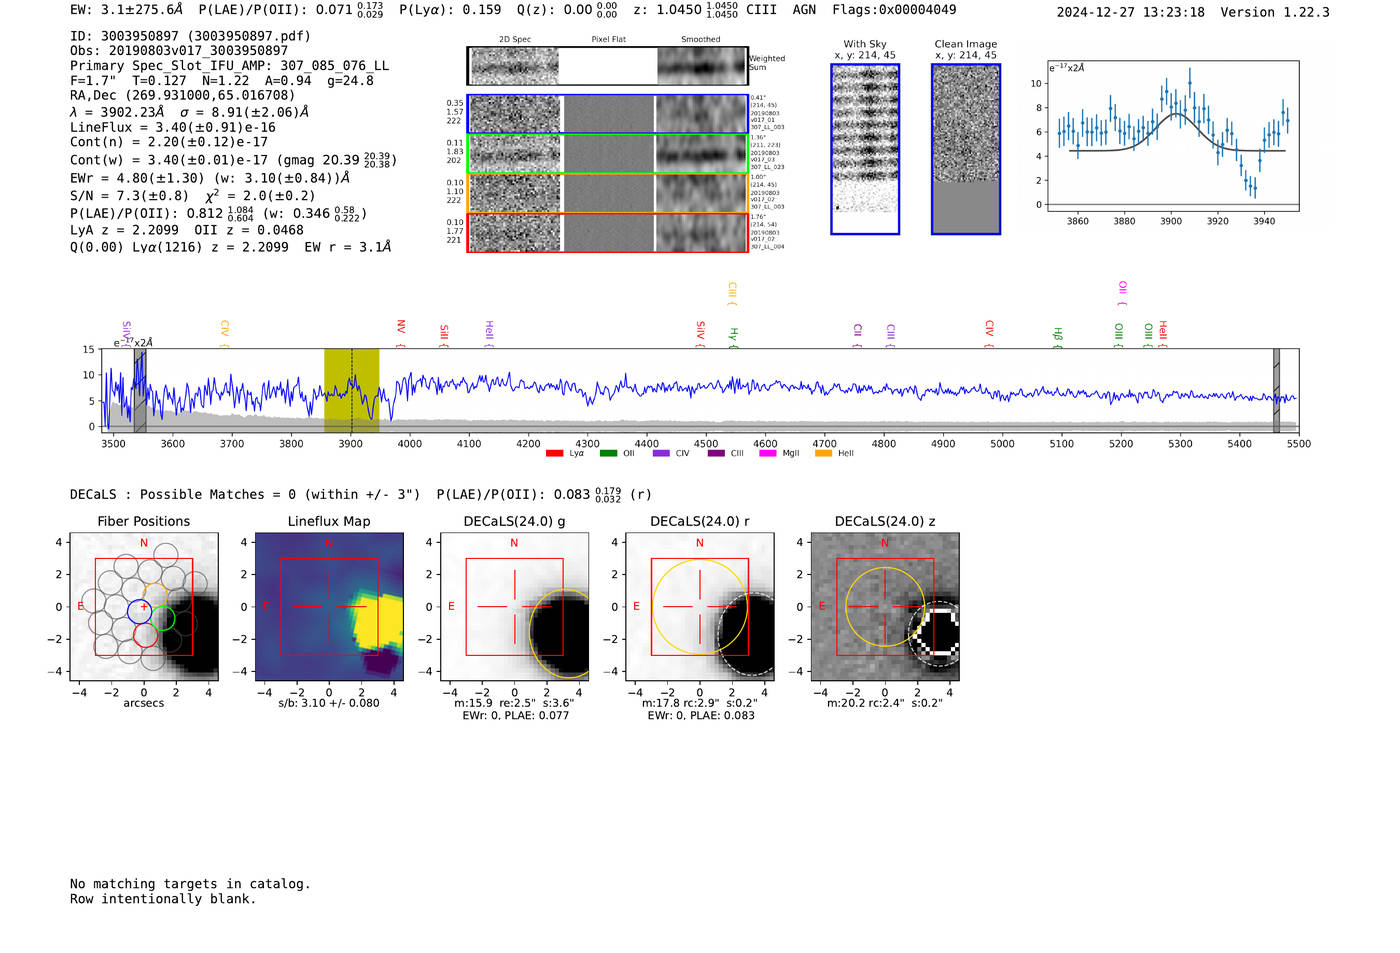Click No matching targets in catalog text
The image size is (1400, 953).
click(x=190, y=884)
